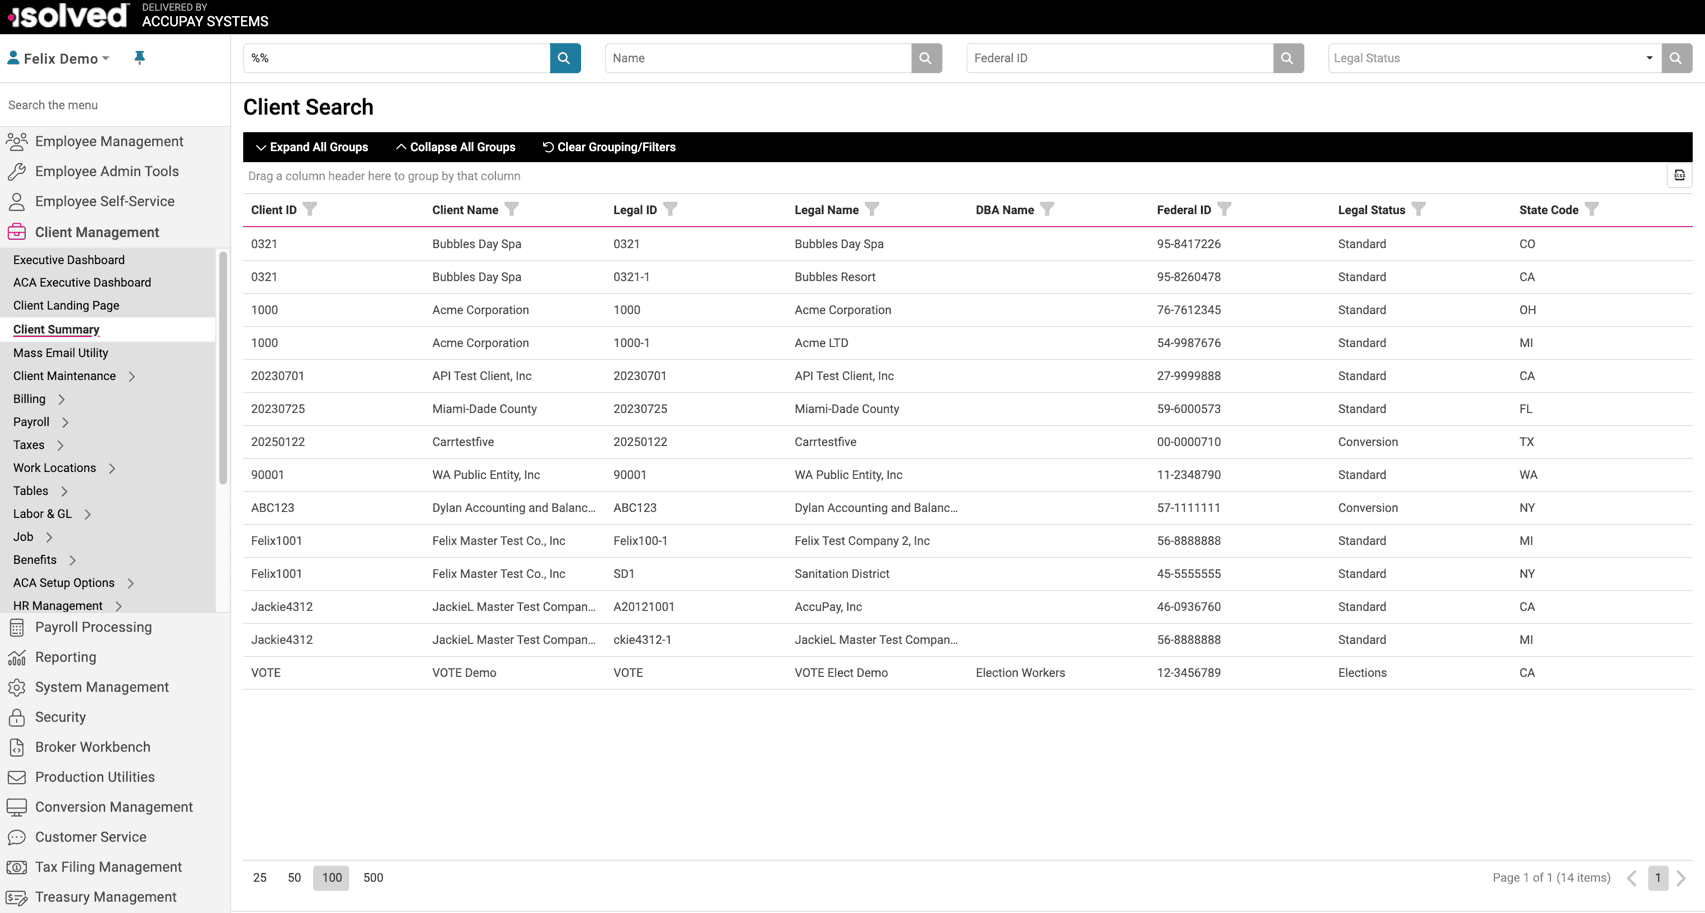The image size is (1705, 913).
Task: Click the Federal ID search magnifier button
Action: pos(1287,58)
